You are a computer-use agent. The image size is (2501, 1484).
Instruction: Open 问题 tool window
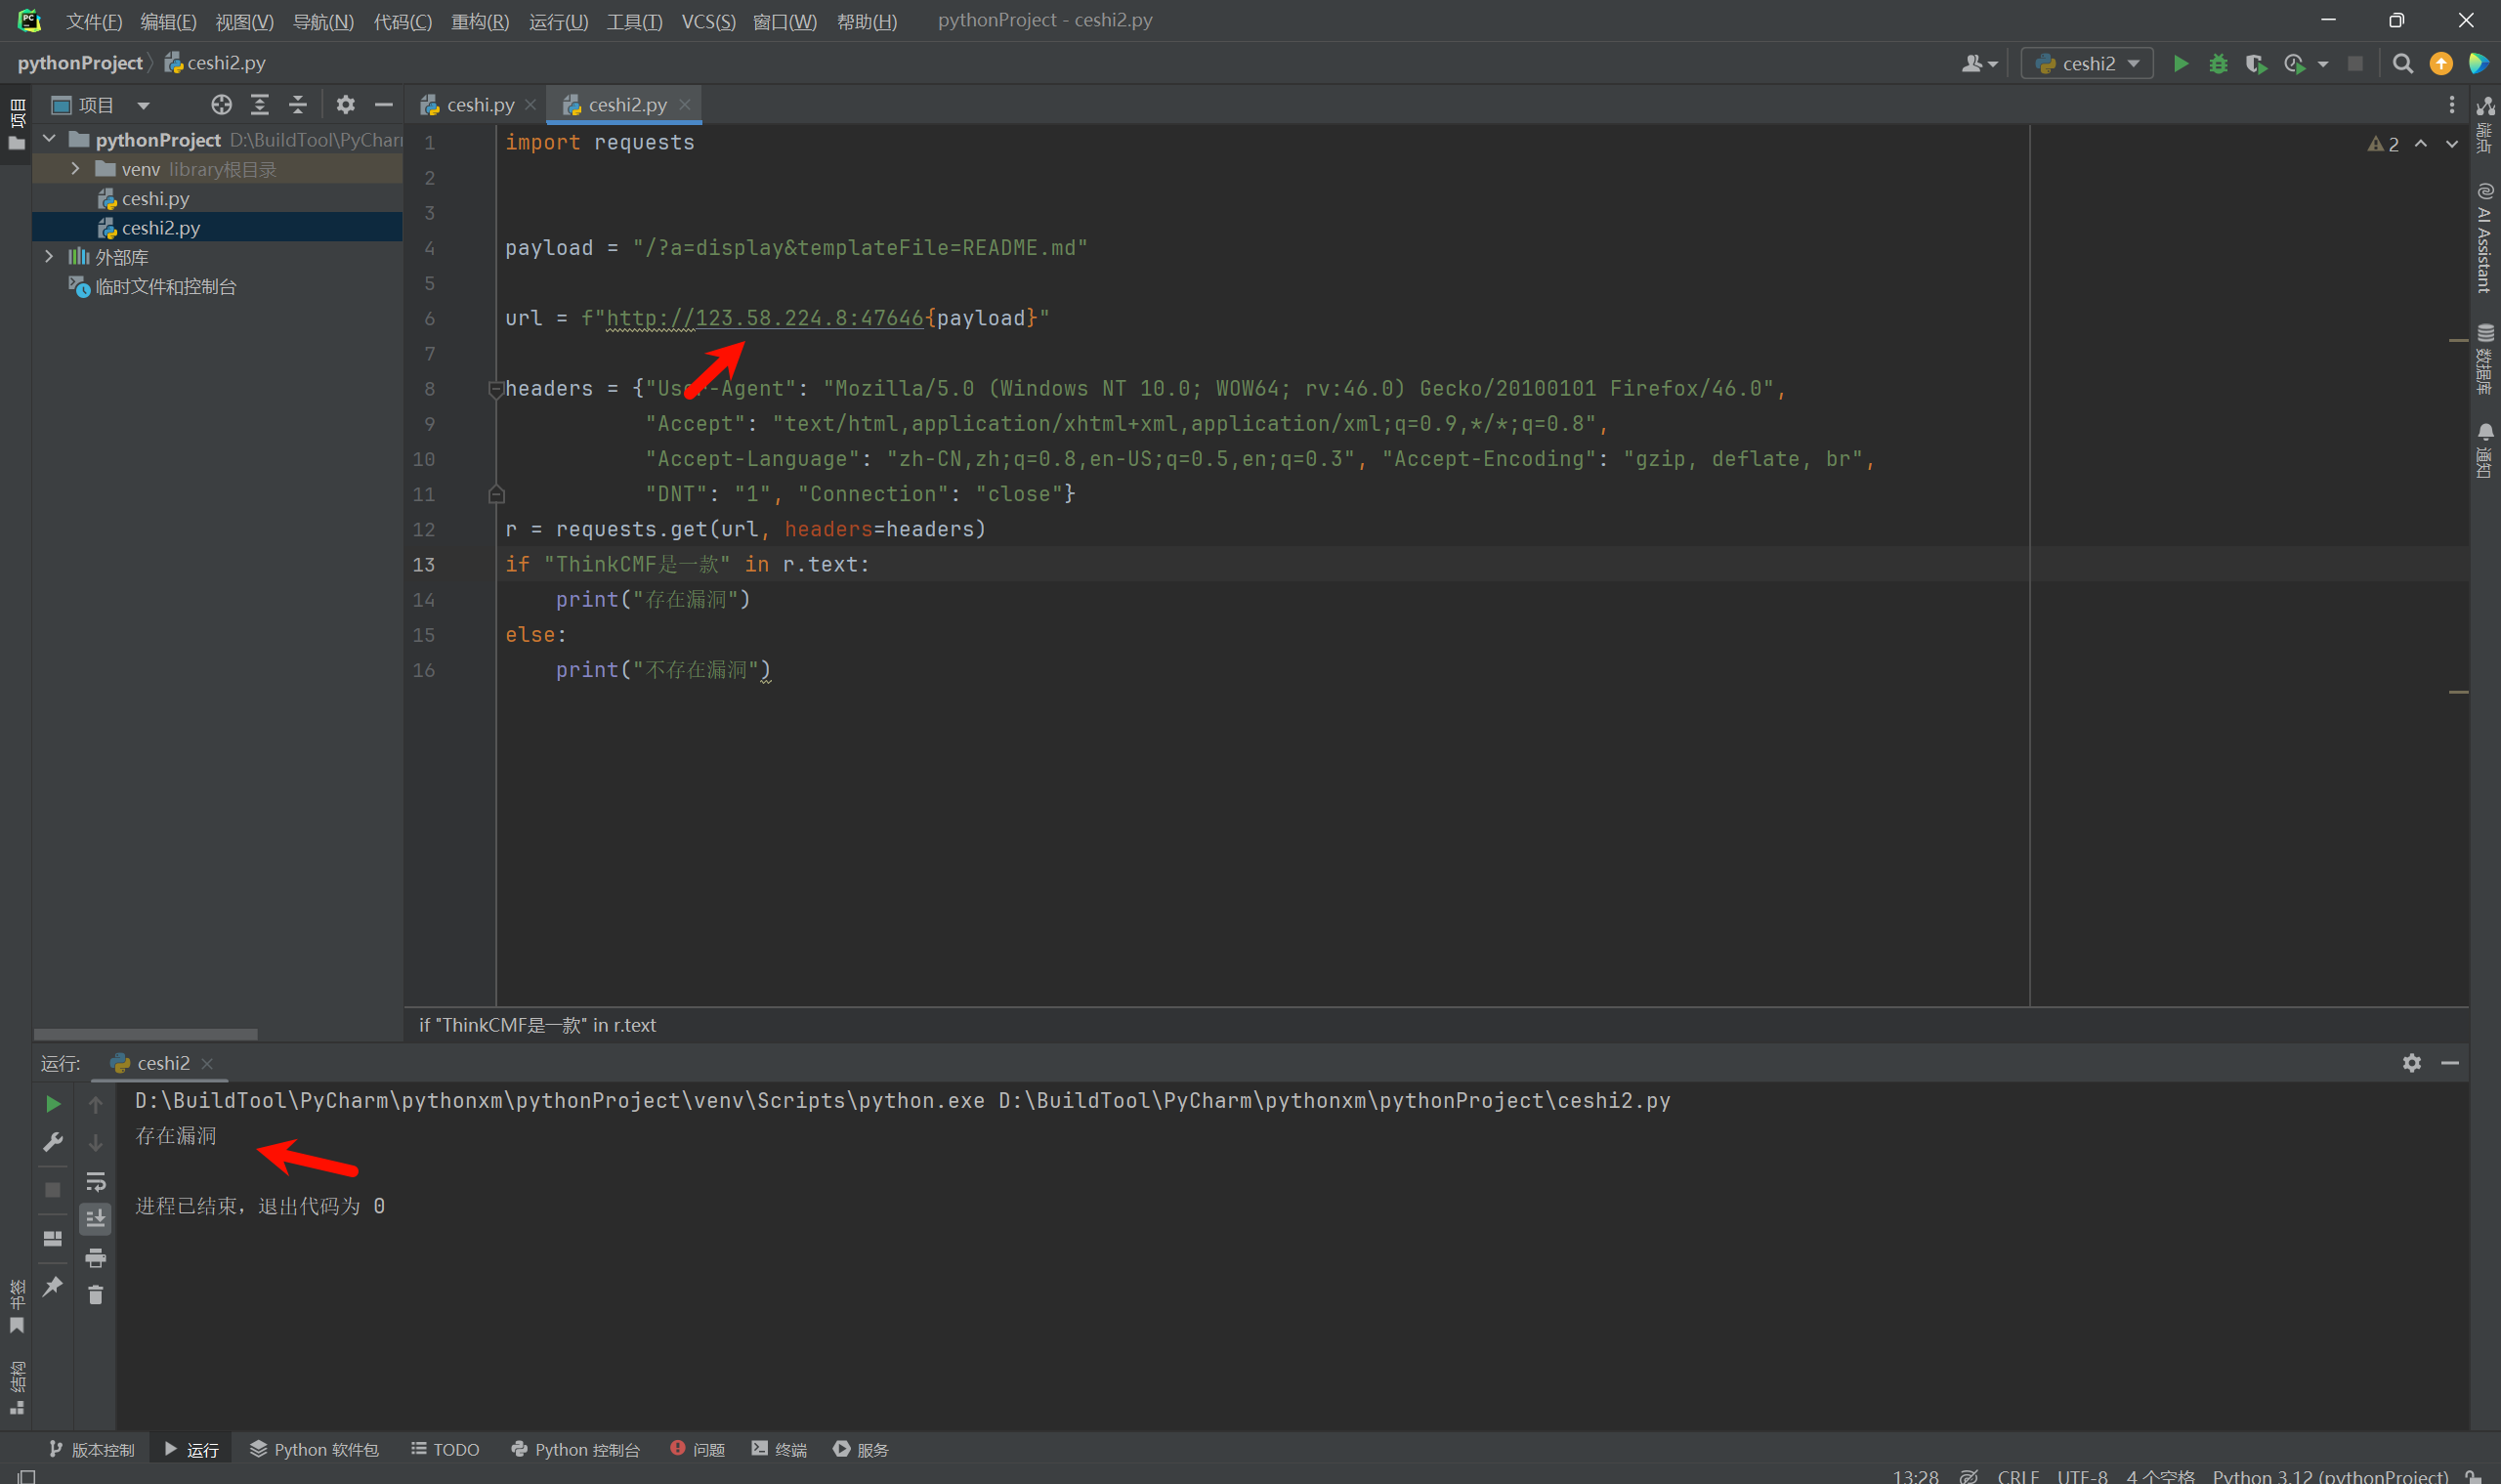click(x=698, y=1449)
